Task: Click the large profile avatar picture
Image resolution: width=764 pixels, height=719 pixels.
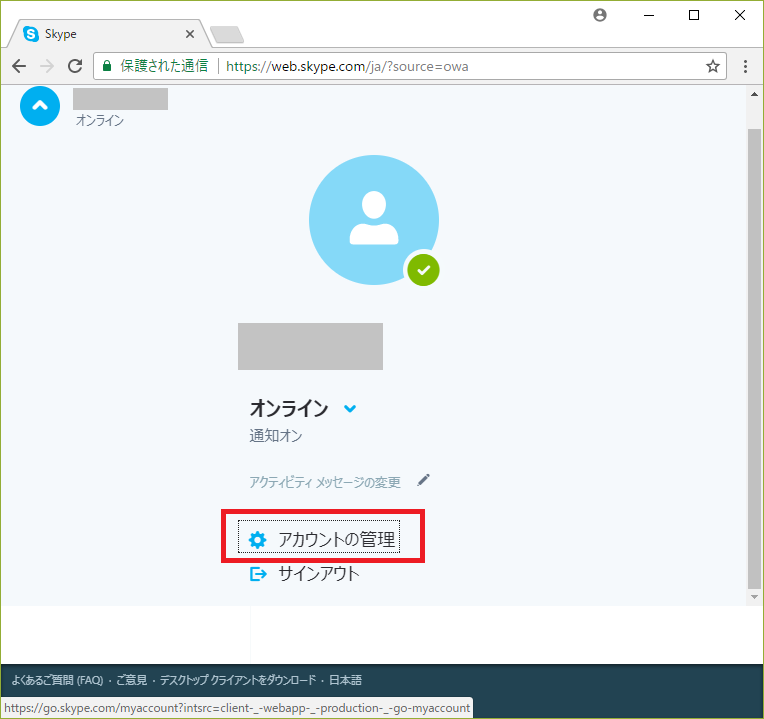Action: (374, 220)
